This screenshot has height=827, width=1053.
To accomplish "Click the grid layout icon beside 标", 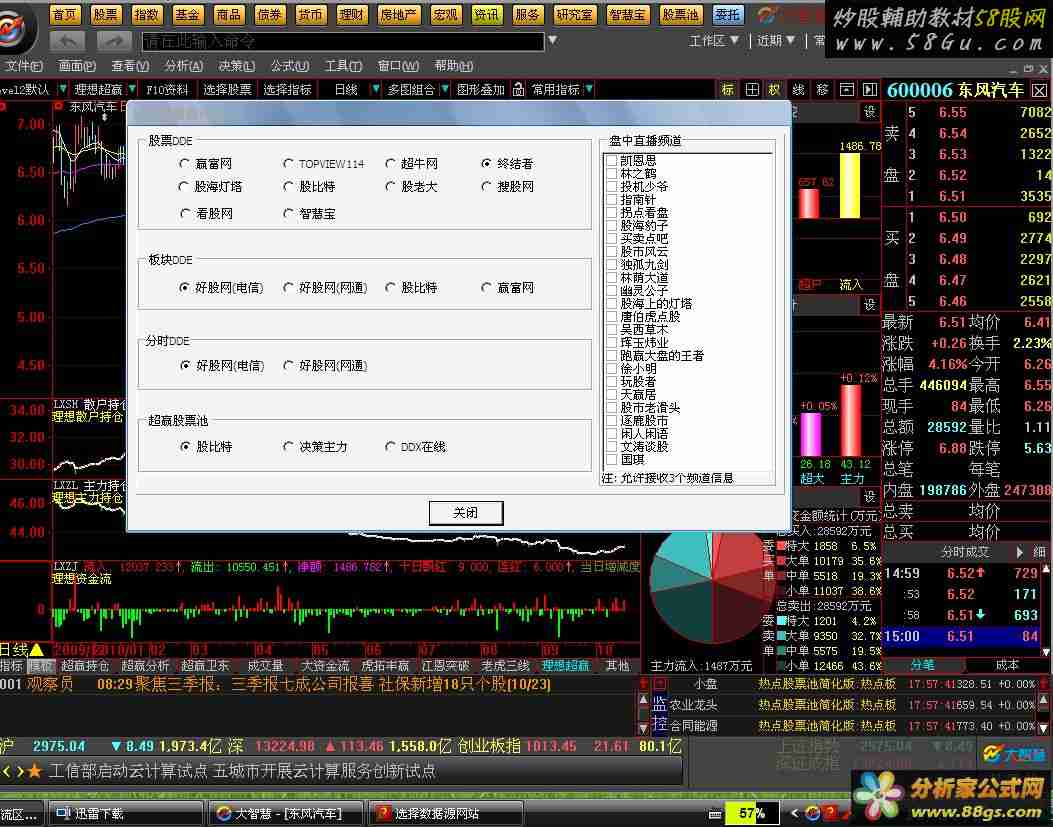I will (x=752, y=89).
